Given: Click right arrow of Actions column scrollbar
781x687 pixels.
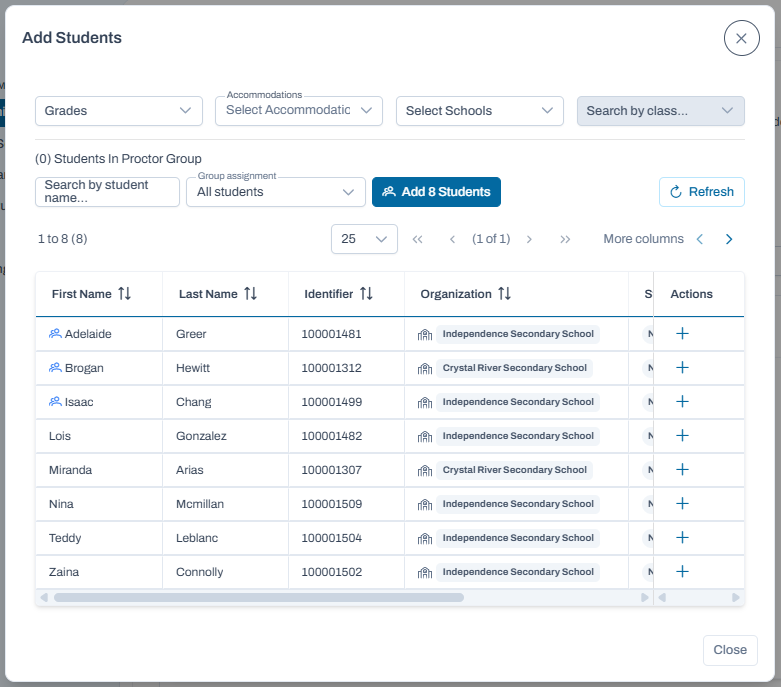Looking at the screenshot, I should click(736, 597).
